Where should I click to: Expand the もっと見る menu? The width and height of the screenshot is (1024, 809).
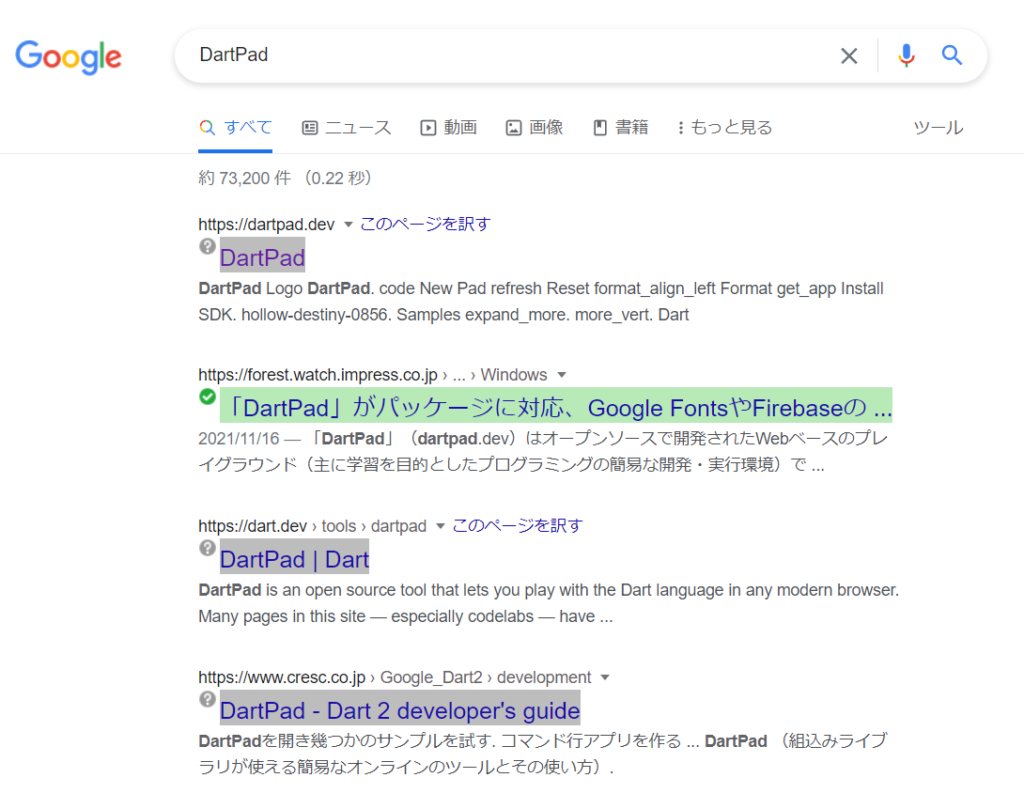725,127
